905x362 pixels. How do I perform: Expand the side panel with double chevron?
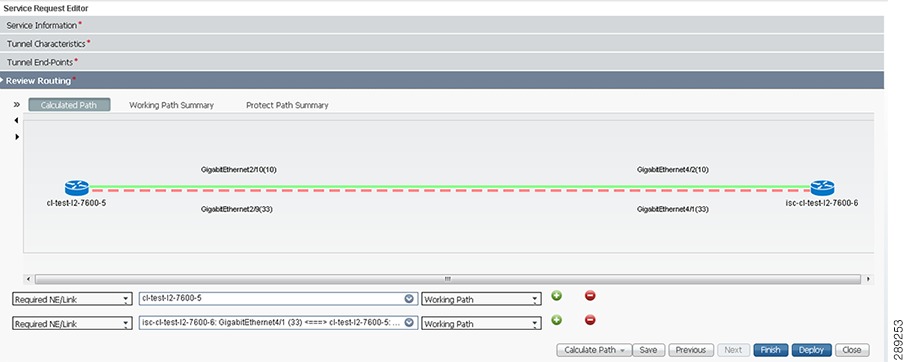[16, 105]
